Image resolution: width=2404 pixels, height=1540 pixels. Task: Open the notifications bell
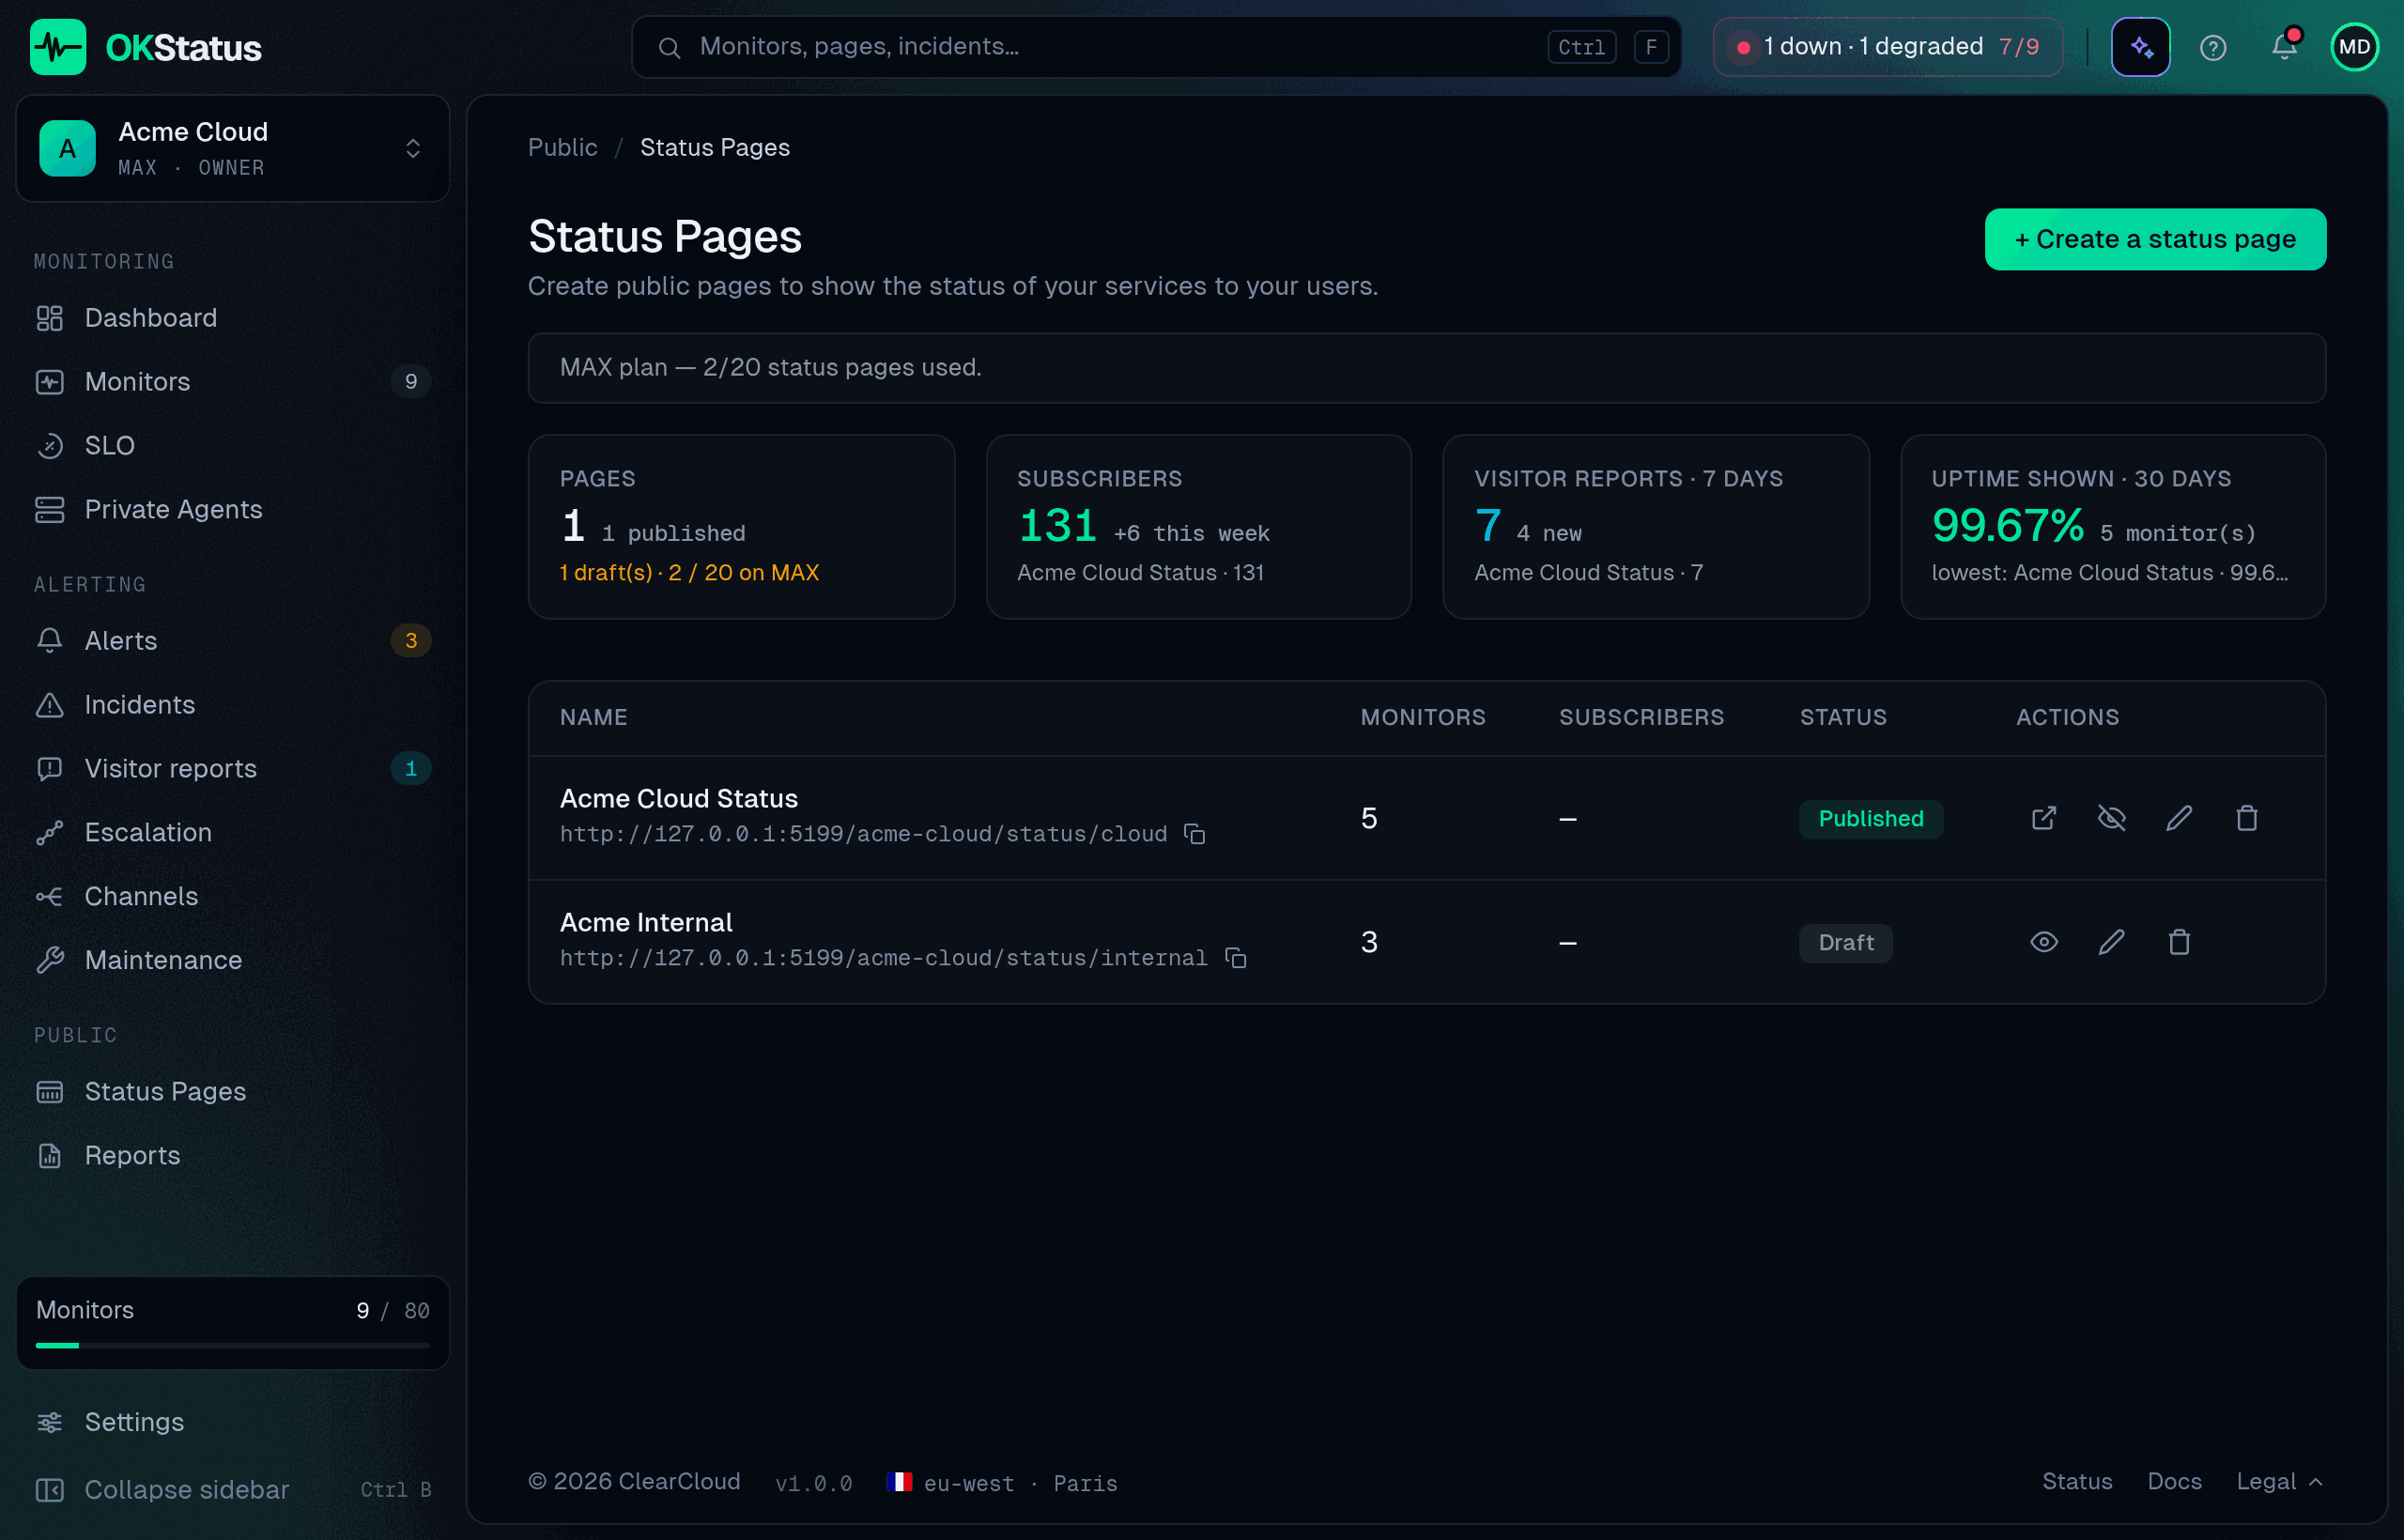(x=2284, y=47)
